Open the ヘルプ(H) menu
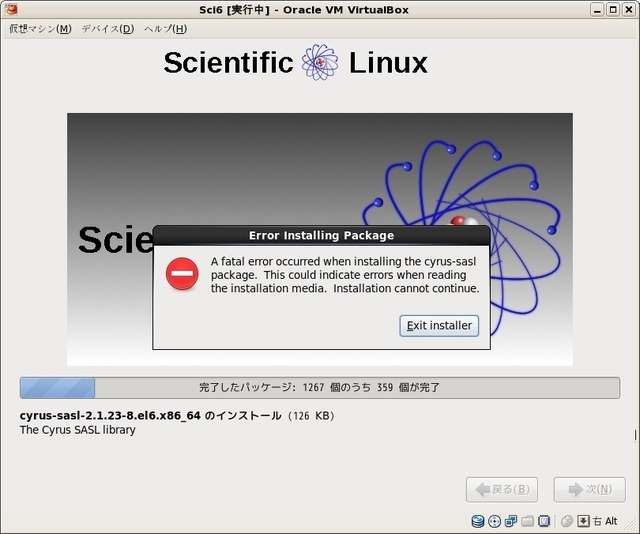The height and width of the screenshot is (534, 640). tap(165, 29)
